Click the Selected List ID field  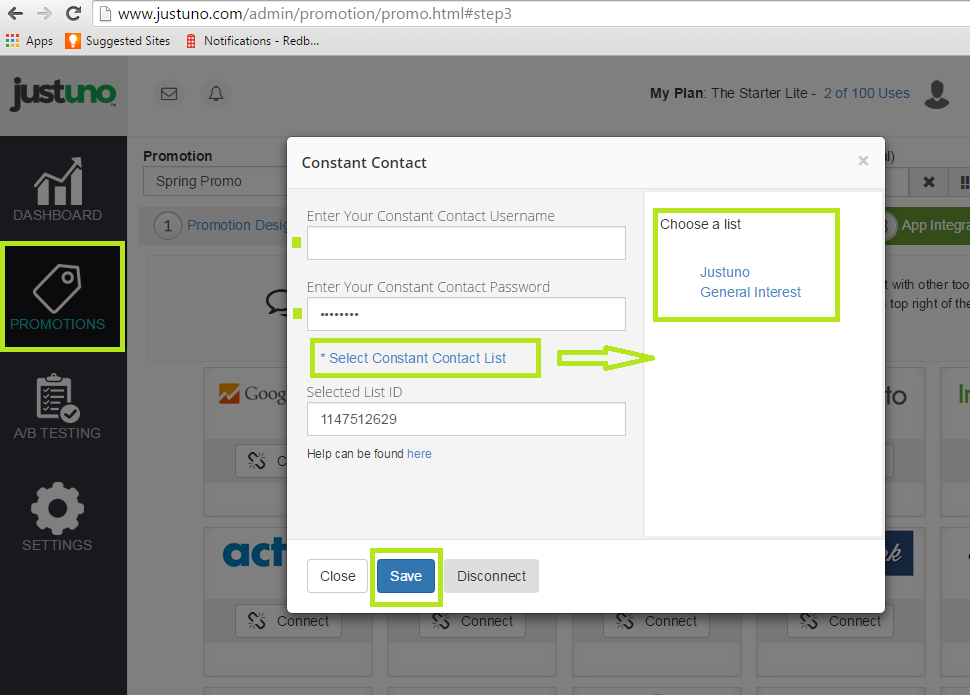(x=466, y=419)
